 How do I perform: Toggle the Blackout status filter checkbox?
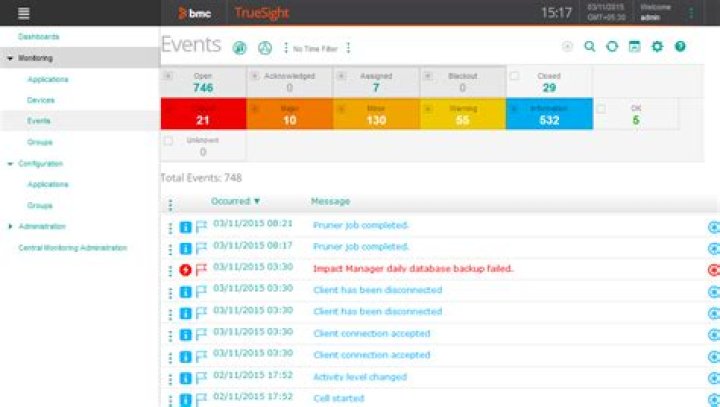[428, 76]
